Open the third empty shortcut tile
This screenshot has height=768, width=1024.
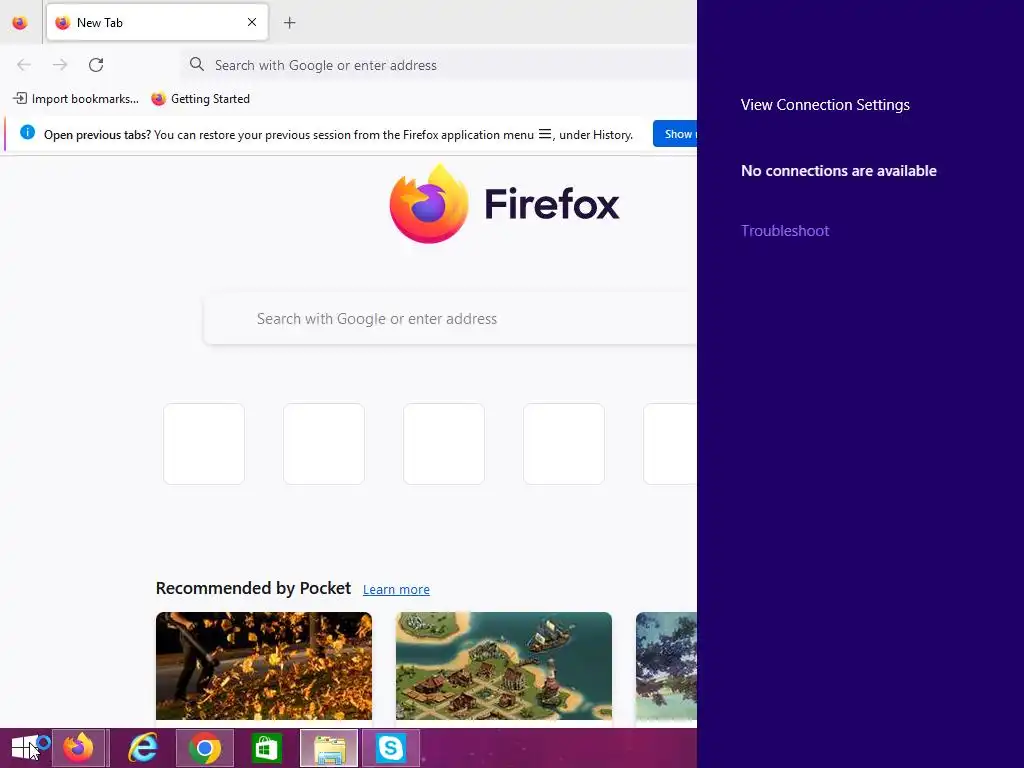point(444,444)
